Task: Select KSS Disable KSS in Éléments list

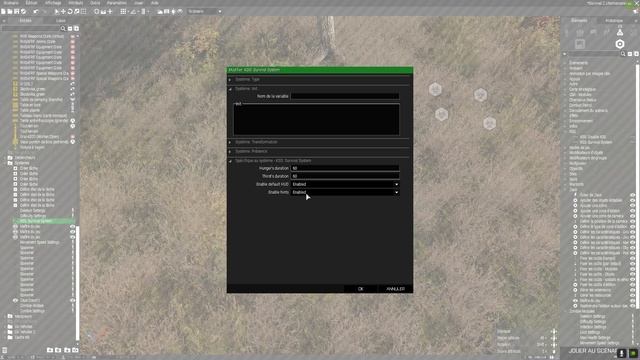Action: click(x=593, y=137)
